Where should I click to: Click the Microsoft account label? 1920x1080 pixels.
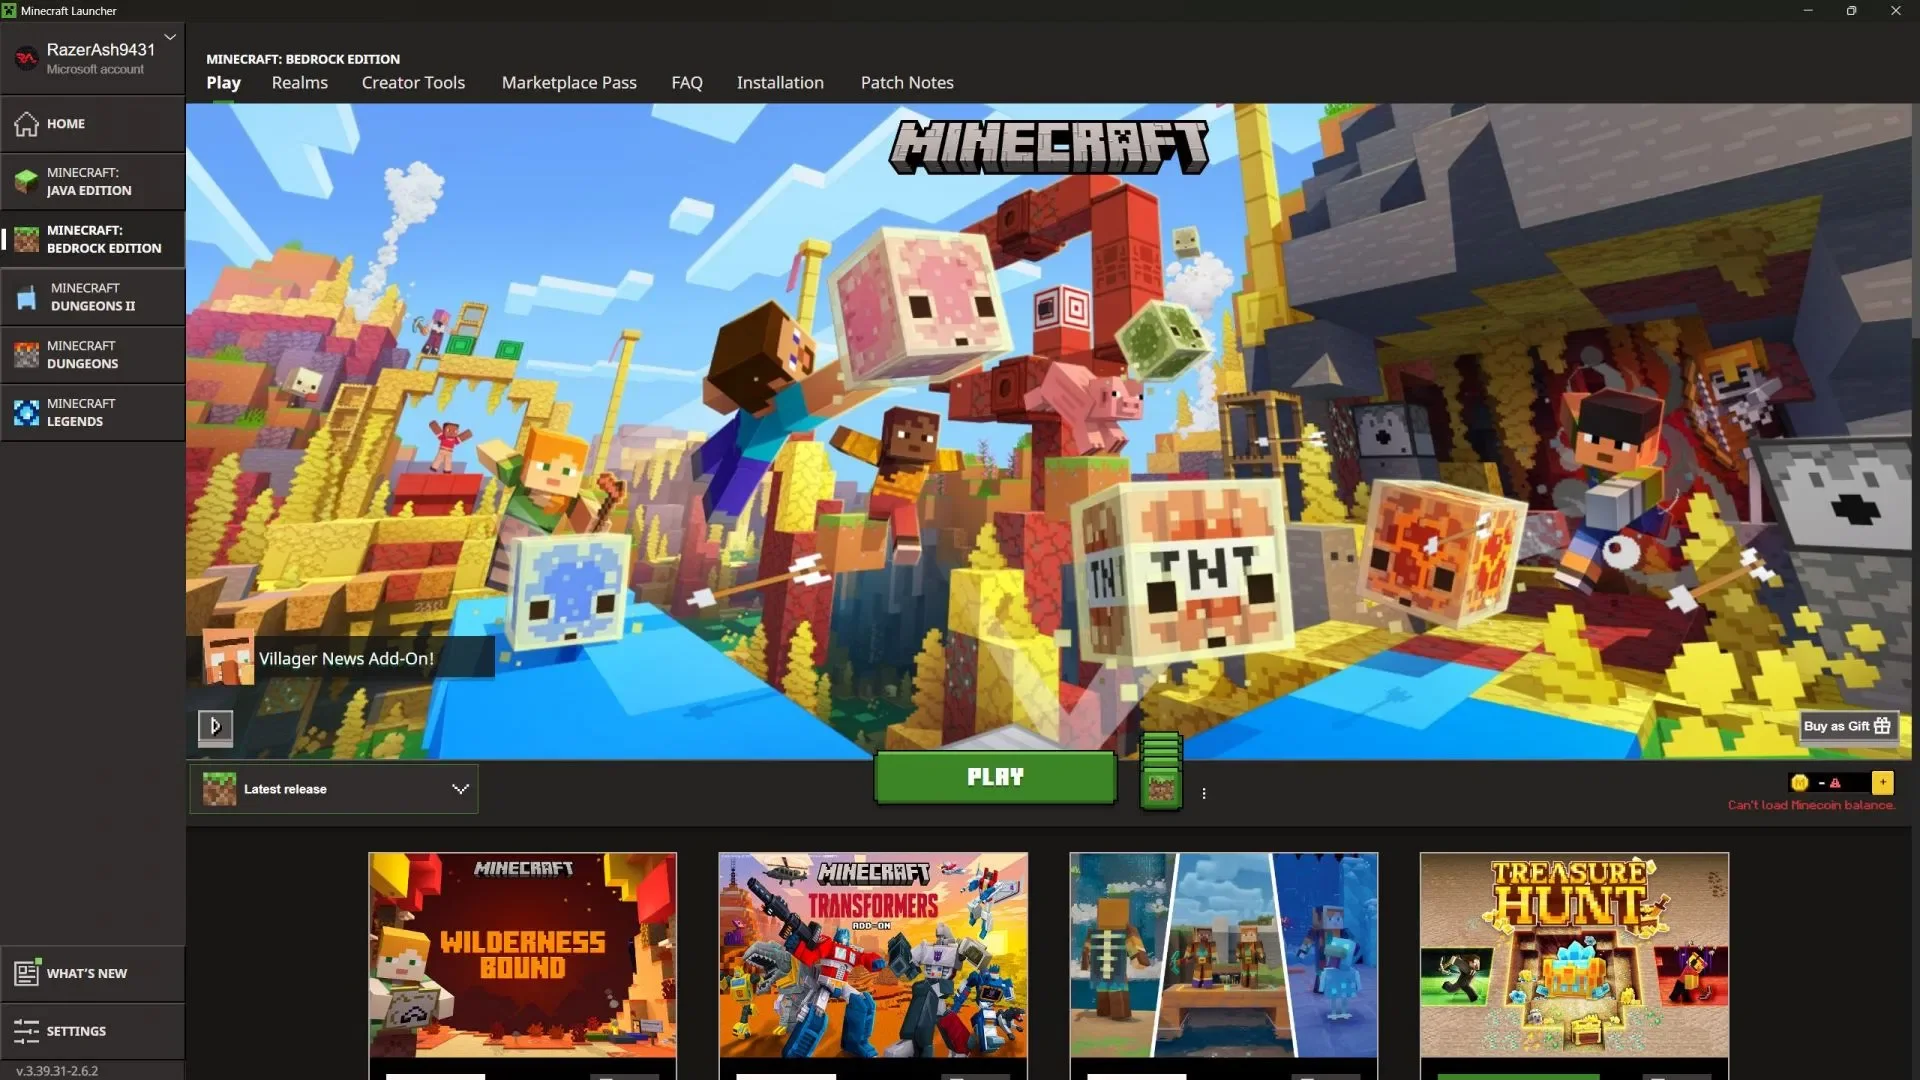(95, 69)
